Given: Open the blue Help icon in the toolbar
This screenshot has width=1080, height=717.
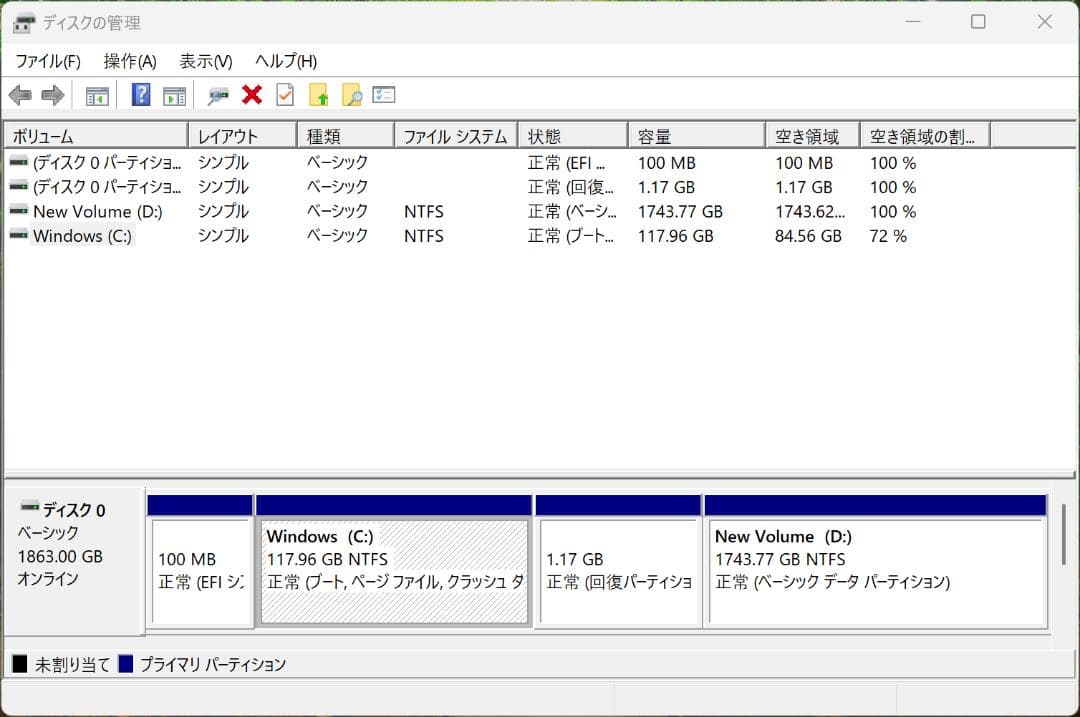Looking at the screenshot, I should 140,95.
